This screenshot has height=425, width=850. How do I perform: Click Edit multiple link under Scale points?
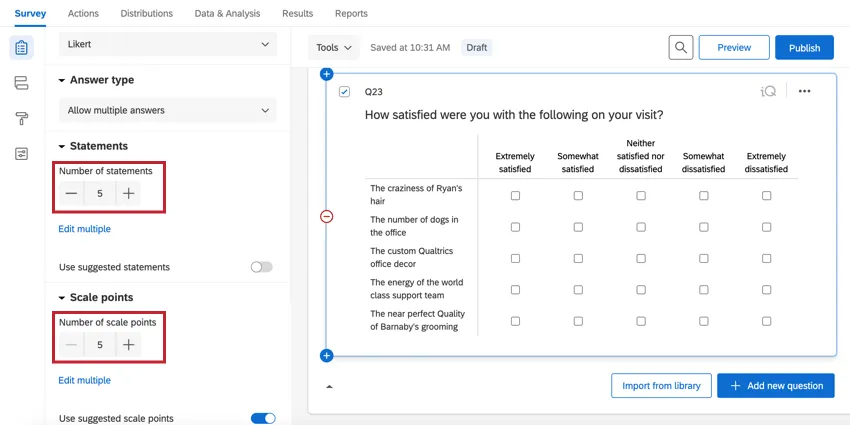click(84, 380)
